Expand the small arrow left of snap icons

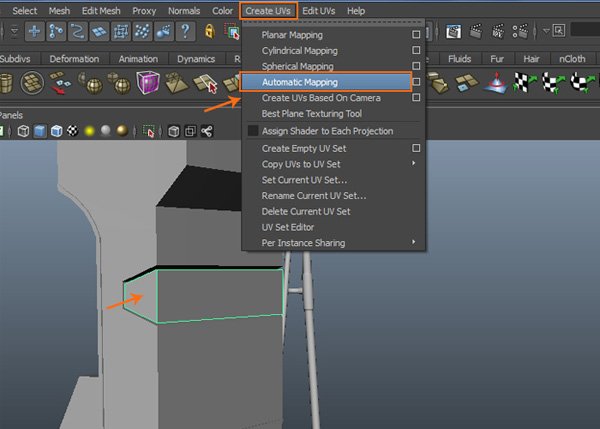click(x=14, y=31)
